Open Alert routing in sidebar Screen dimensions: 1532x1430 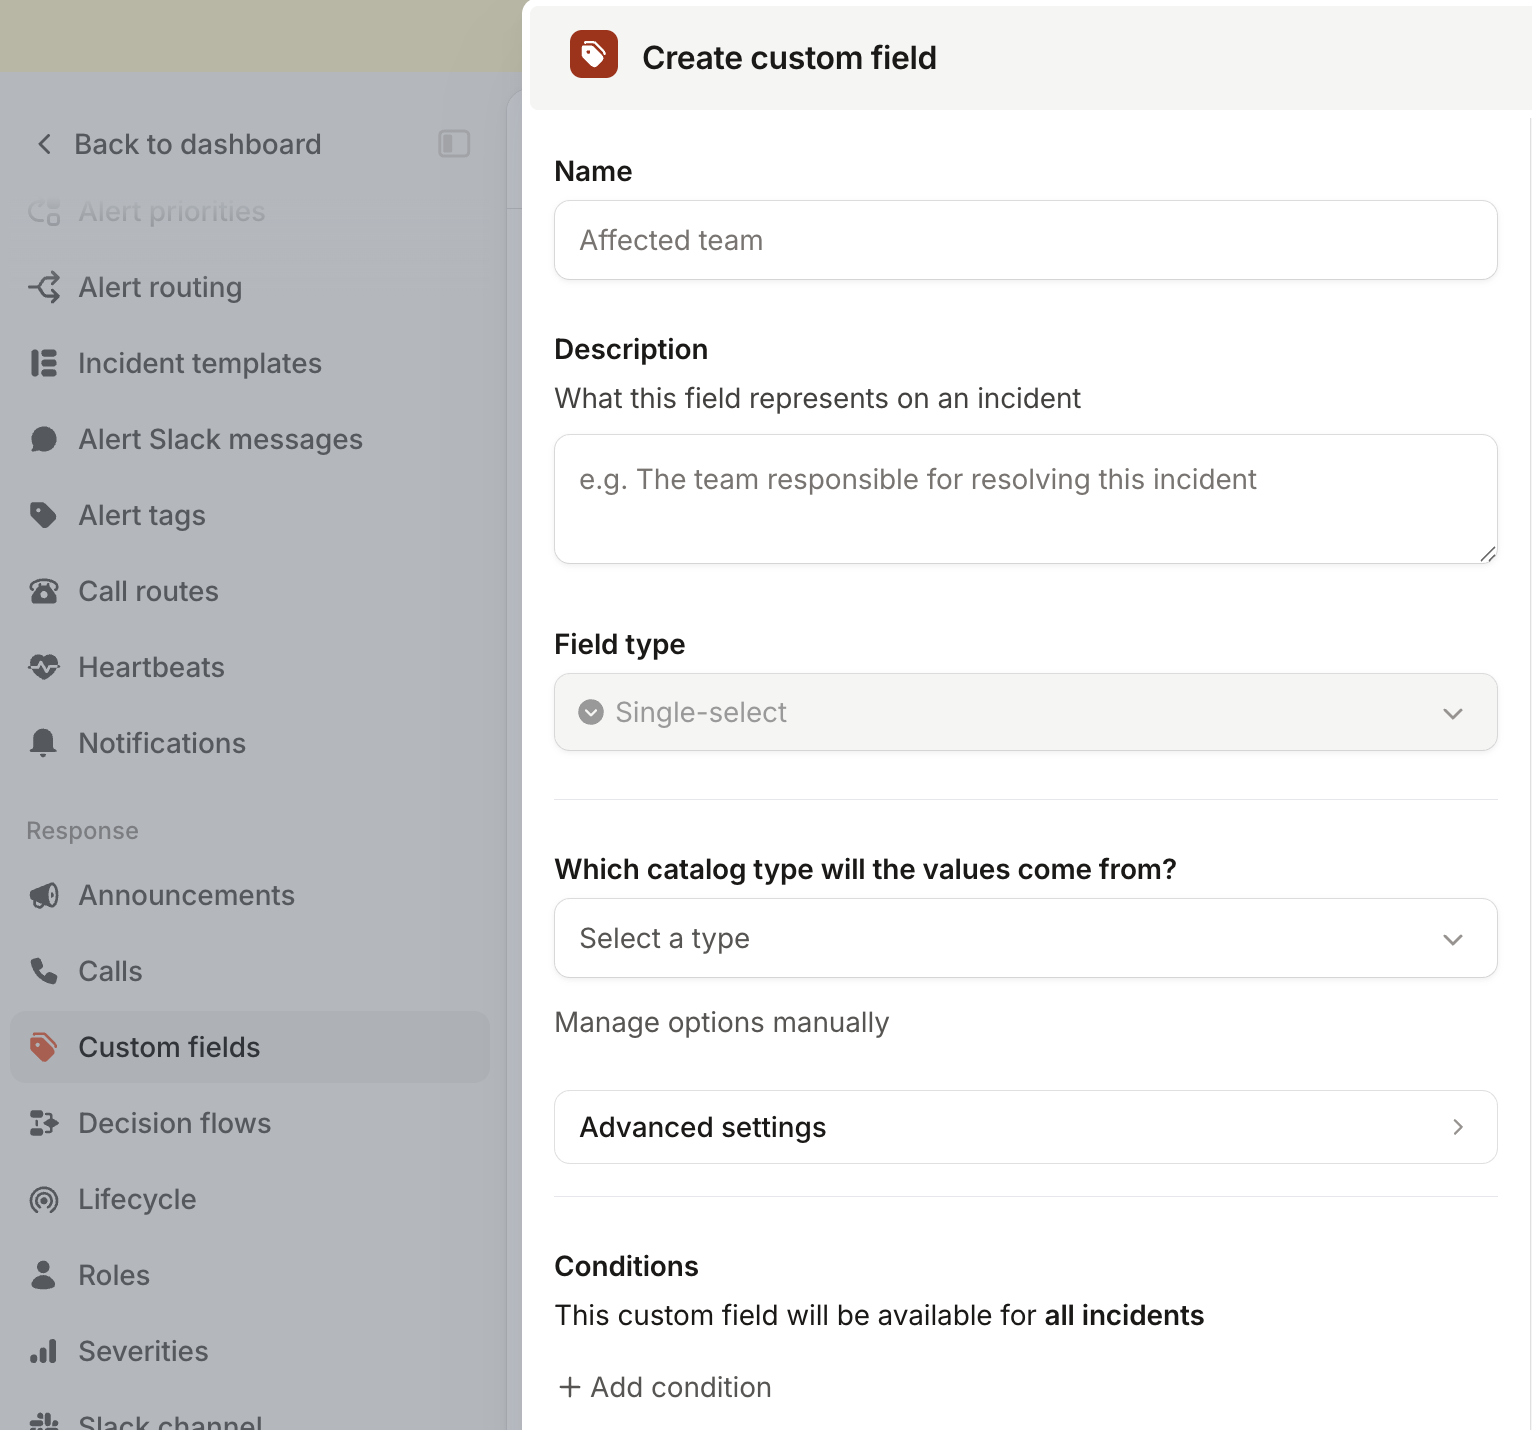pos(250,288)
